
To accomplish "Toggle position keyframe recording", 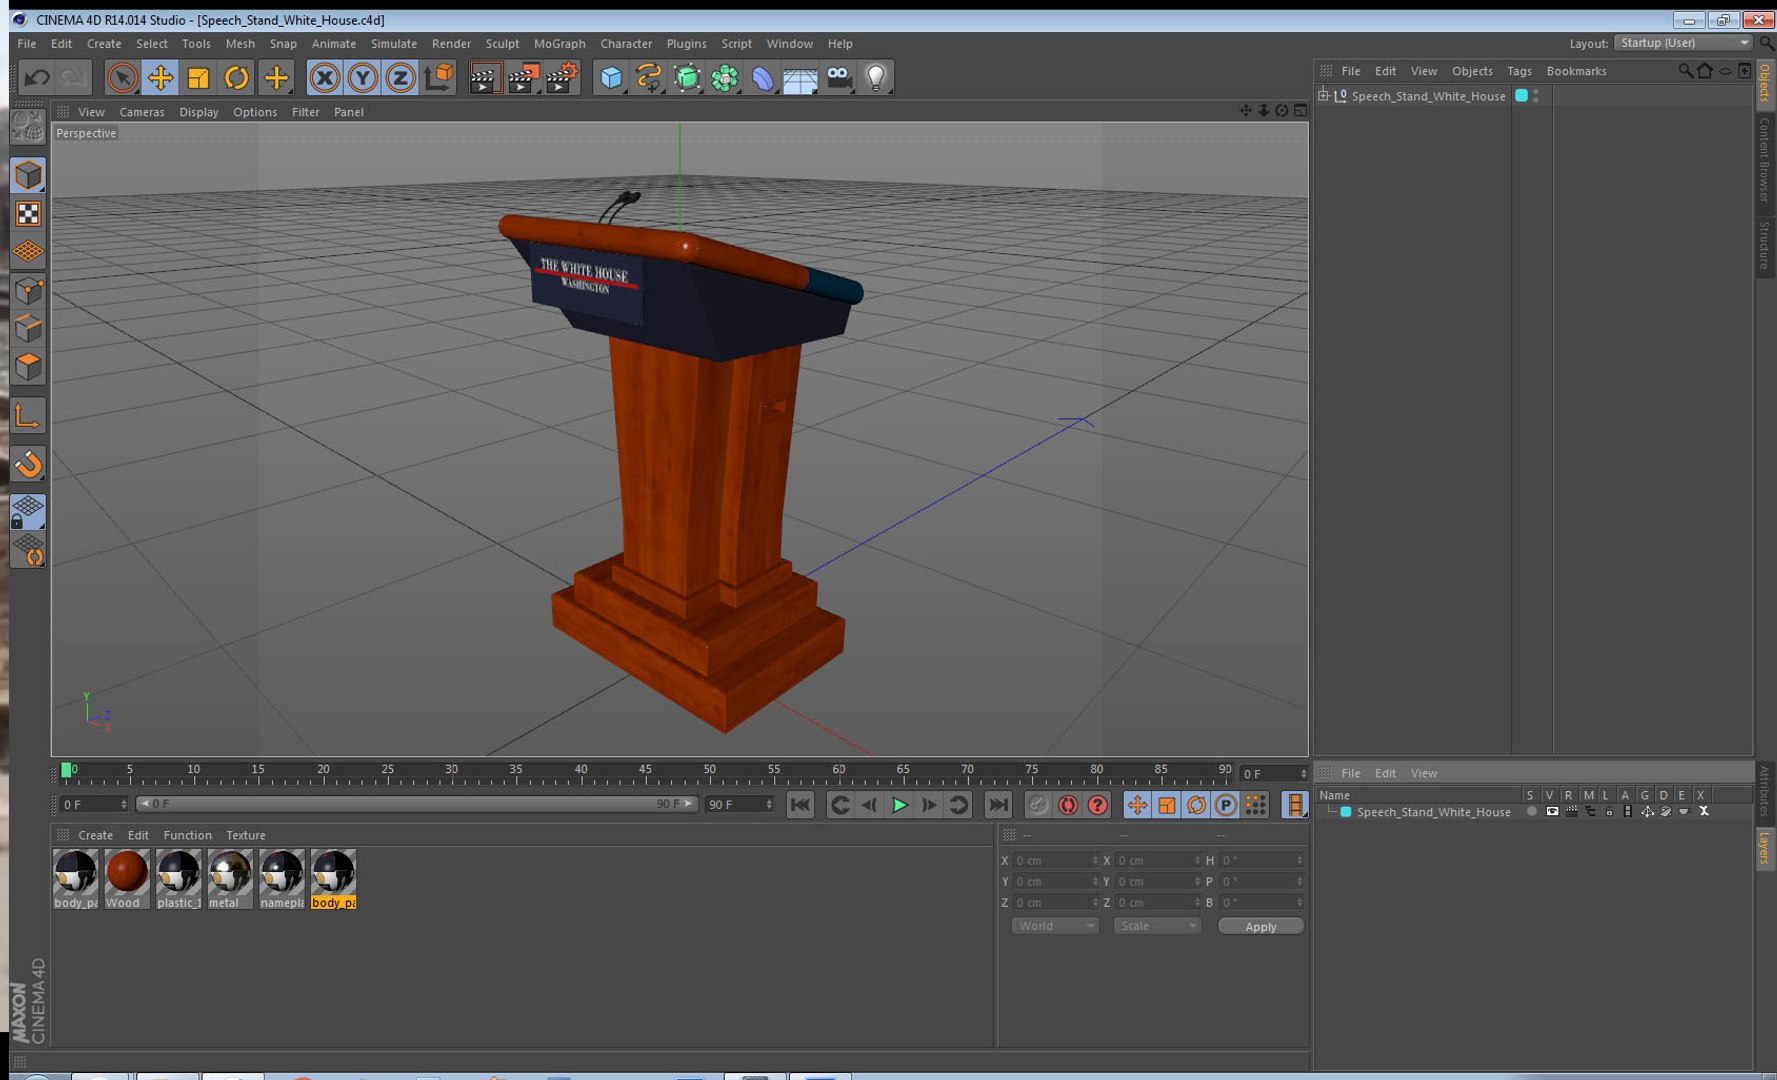I will point(1137,805).
